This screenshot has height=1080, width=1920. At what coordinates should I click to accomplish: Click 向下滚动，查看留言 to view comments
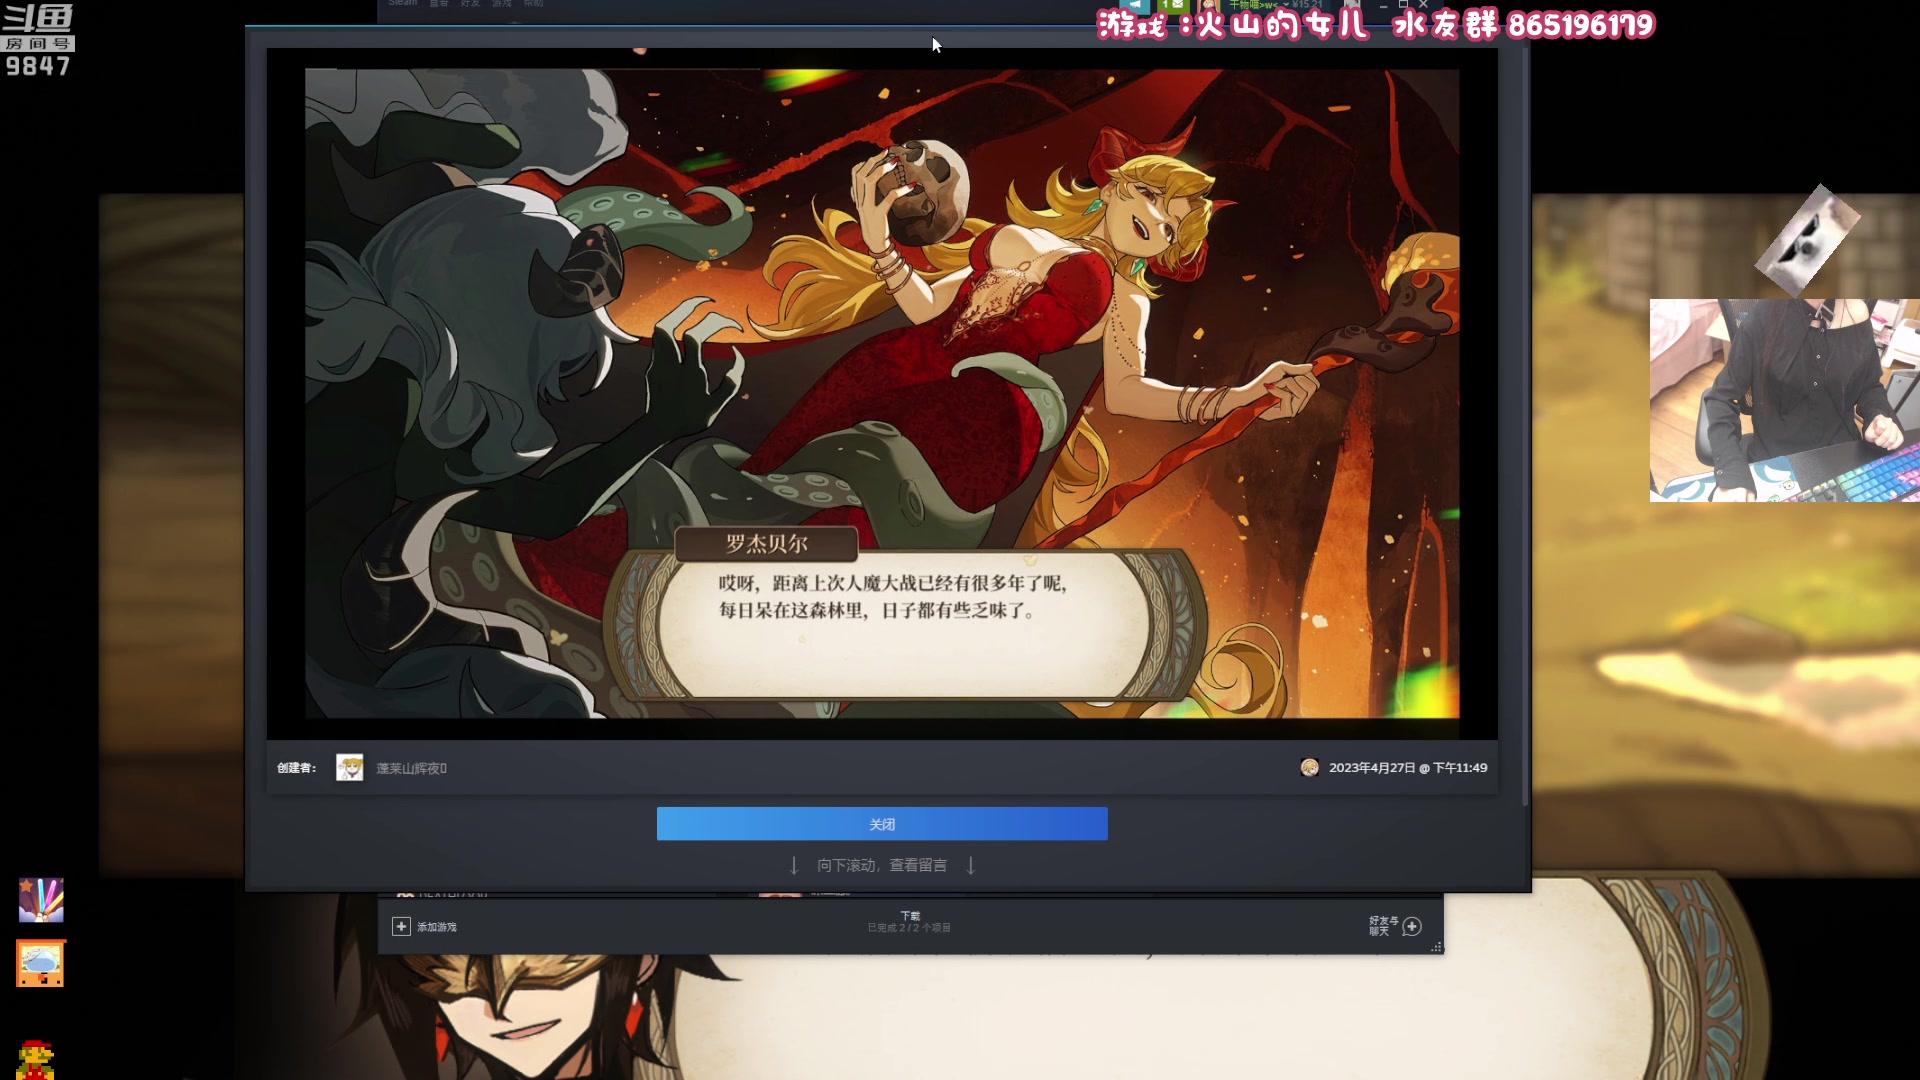click(882, 864)
